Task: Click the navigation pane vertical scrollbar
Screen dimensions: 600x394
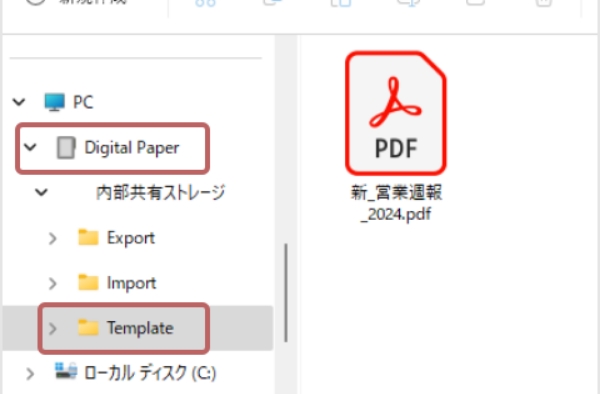Action: point(286,293)
